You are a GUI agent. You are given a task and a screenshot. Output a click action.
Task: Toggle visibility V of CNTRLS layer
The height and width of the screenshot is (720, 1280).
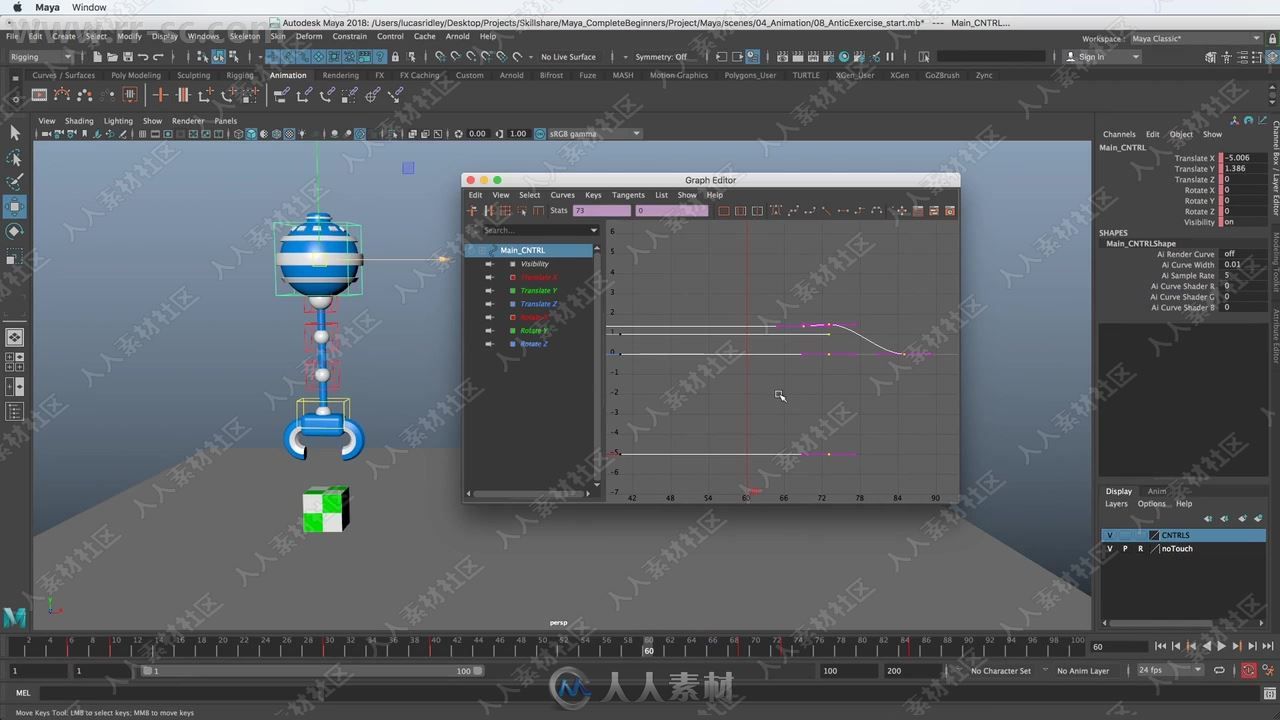1109,536
